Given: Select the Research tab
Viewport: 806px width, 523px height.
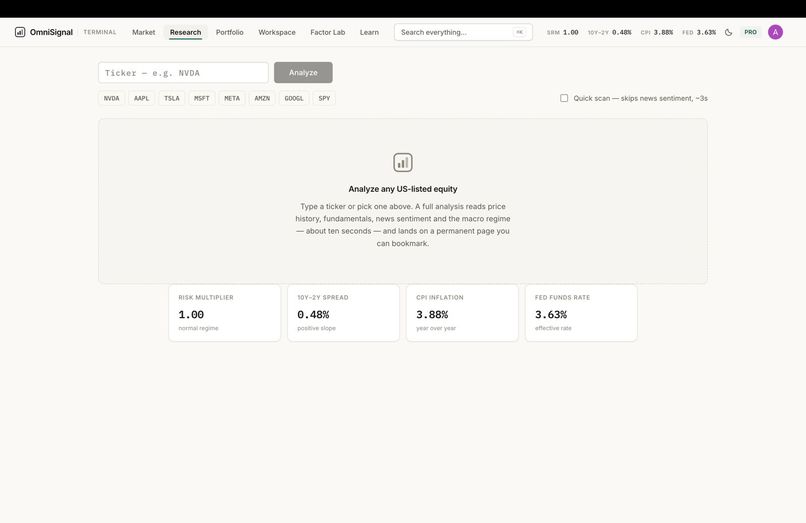Looking at the screenshot, I should click(186, 32).
